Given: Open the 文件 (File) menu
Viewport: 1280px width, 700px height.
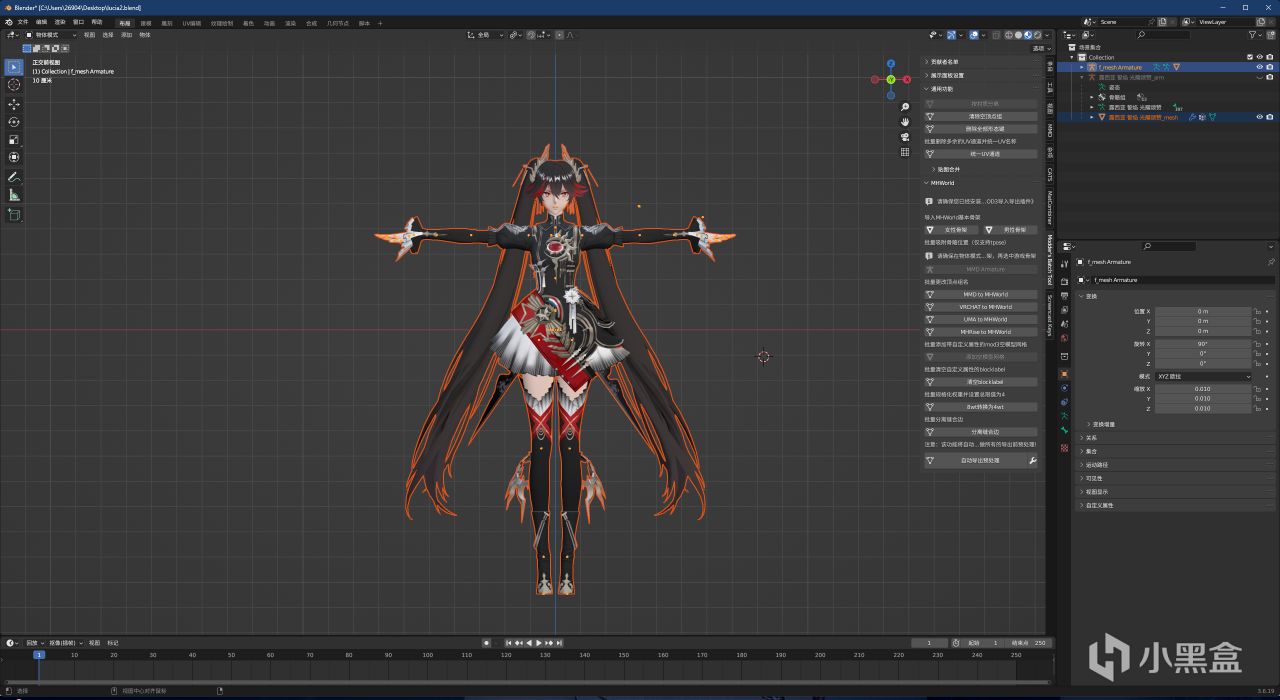Looking at the screenshot, I should [x=22, y=22].
